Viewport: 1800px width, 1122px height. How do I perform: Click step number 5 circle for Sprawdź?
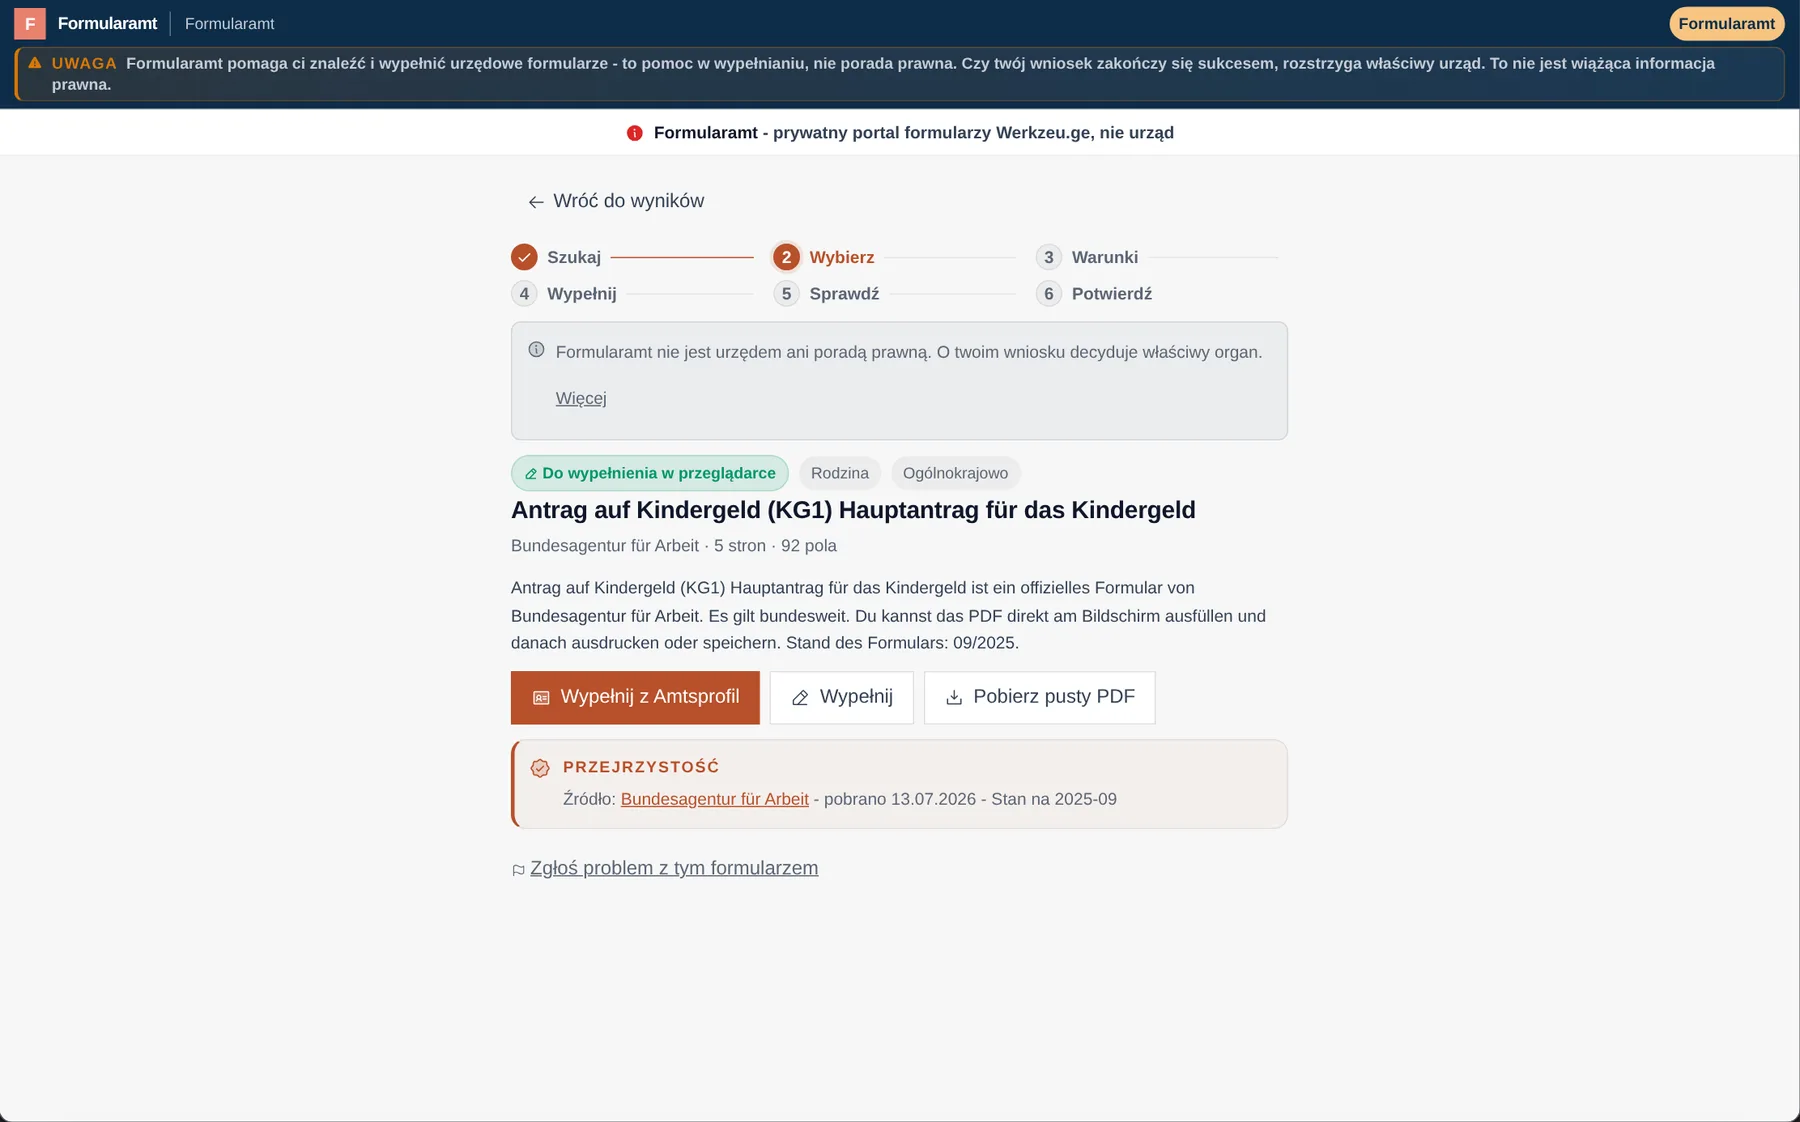786,294
